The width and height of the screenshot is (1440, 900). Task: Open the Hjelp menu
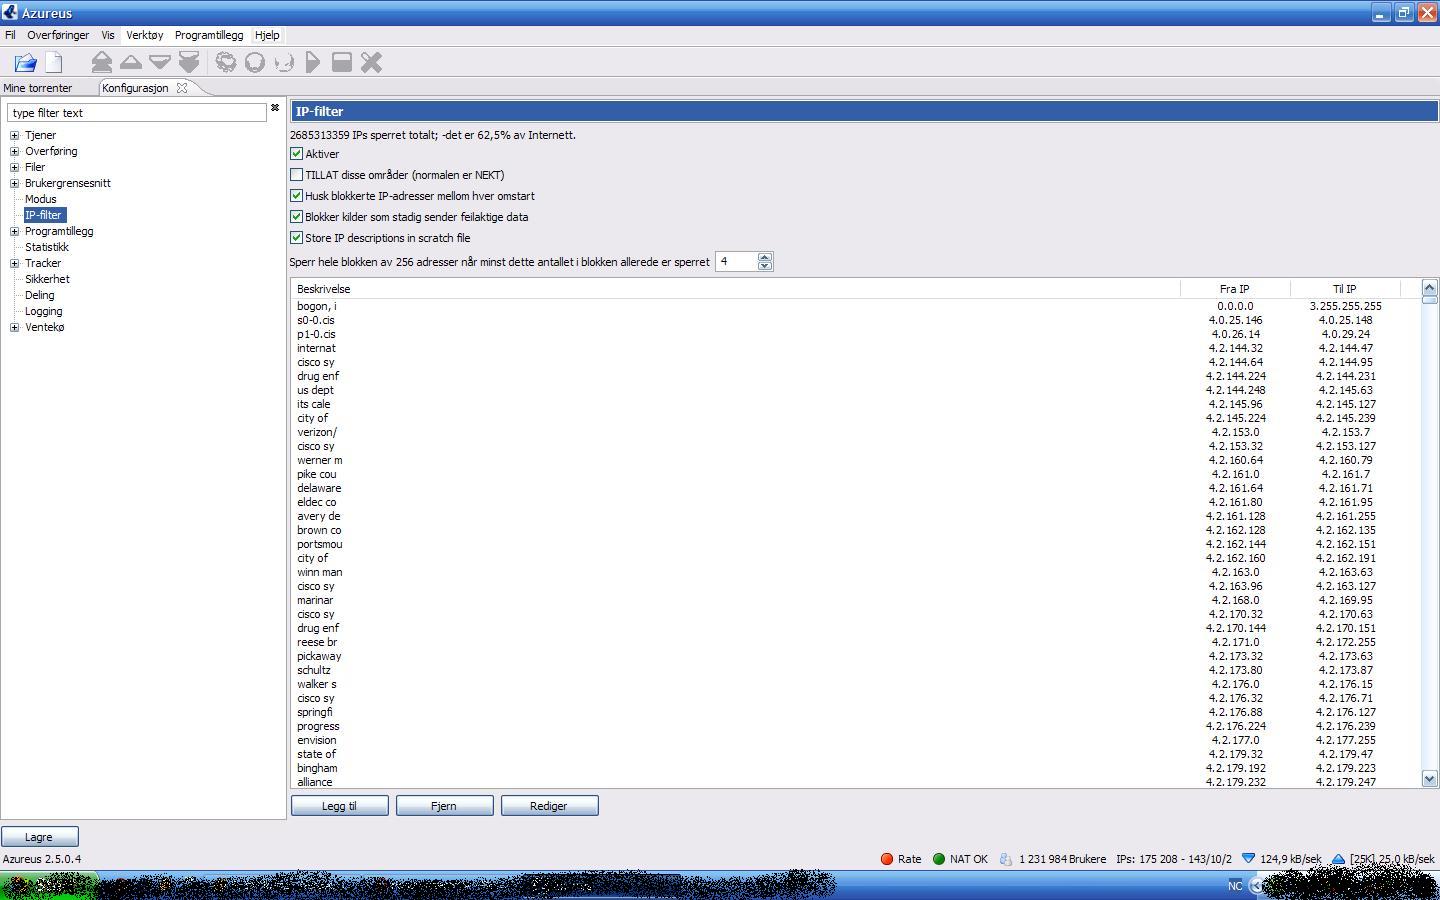pos(267,35)
